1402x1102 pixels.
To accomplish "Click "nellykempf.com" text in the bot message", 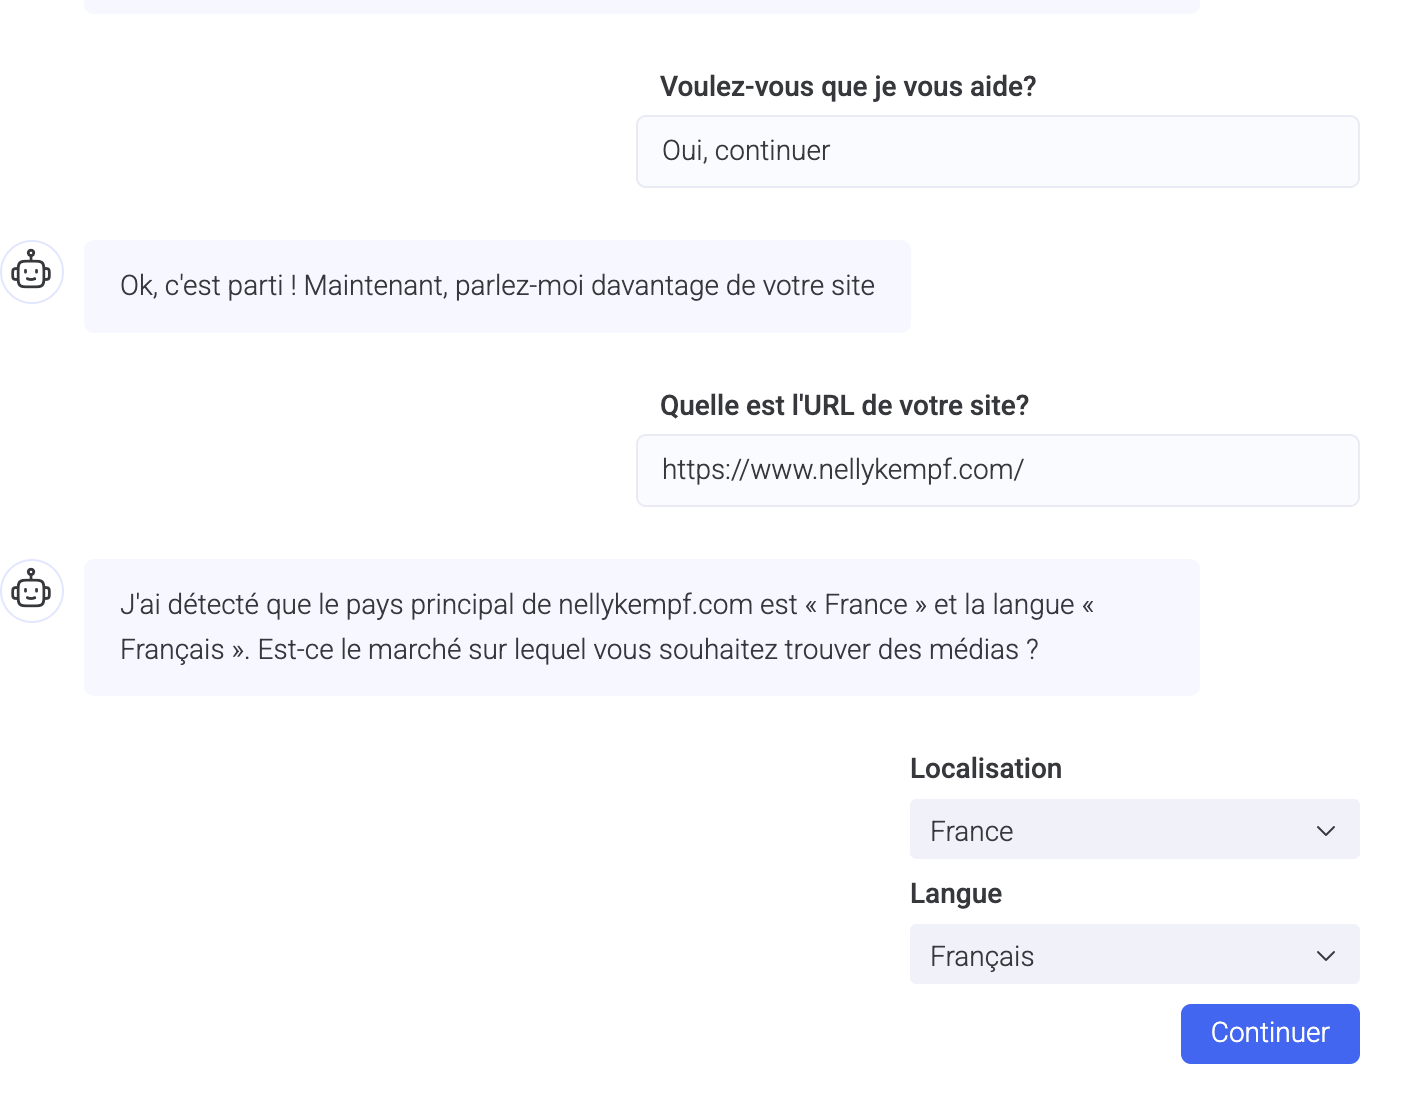I will pos(655,605).
